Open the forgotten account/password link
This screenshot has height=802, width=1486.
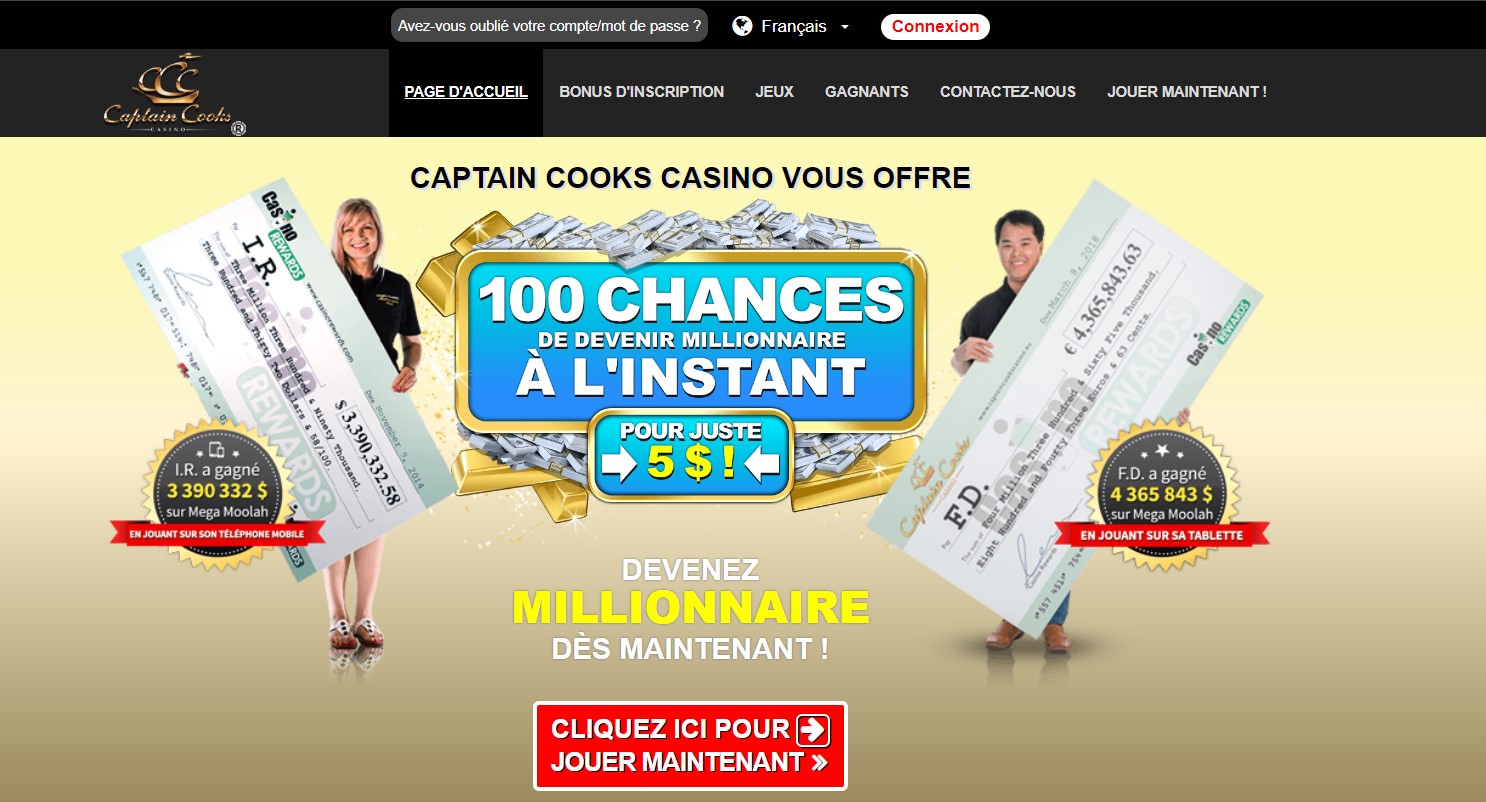[x=549, y=26]
